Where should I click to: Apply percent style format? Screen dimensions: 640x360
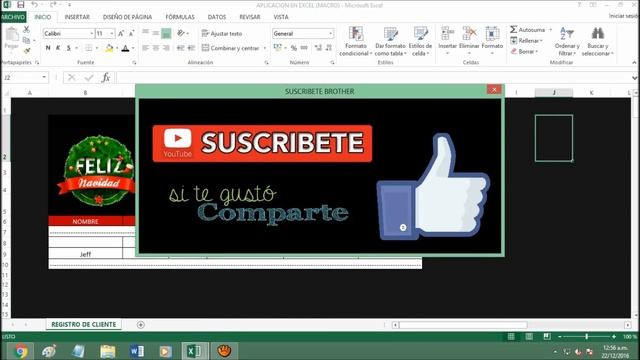tap(293, 48)
